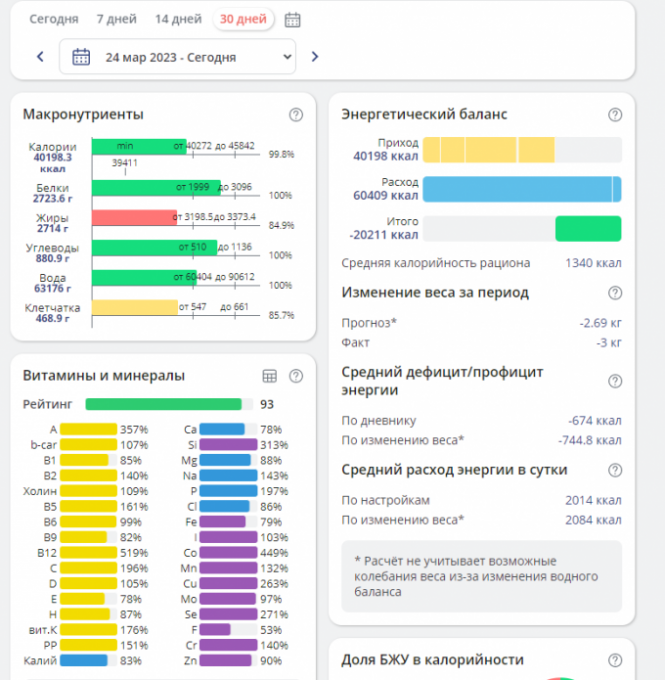Go to next period with right arrow
This screenshot has height=680, width=665.
(x=315, y=57)
